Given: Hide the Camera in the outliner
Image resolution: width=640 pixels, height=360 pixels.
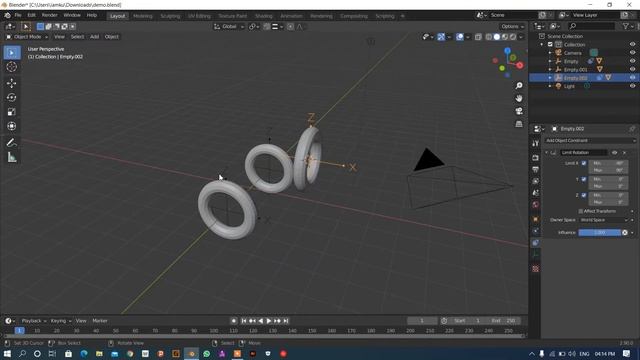Looking at the screenshot, I should 632,53.
